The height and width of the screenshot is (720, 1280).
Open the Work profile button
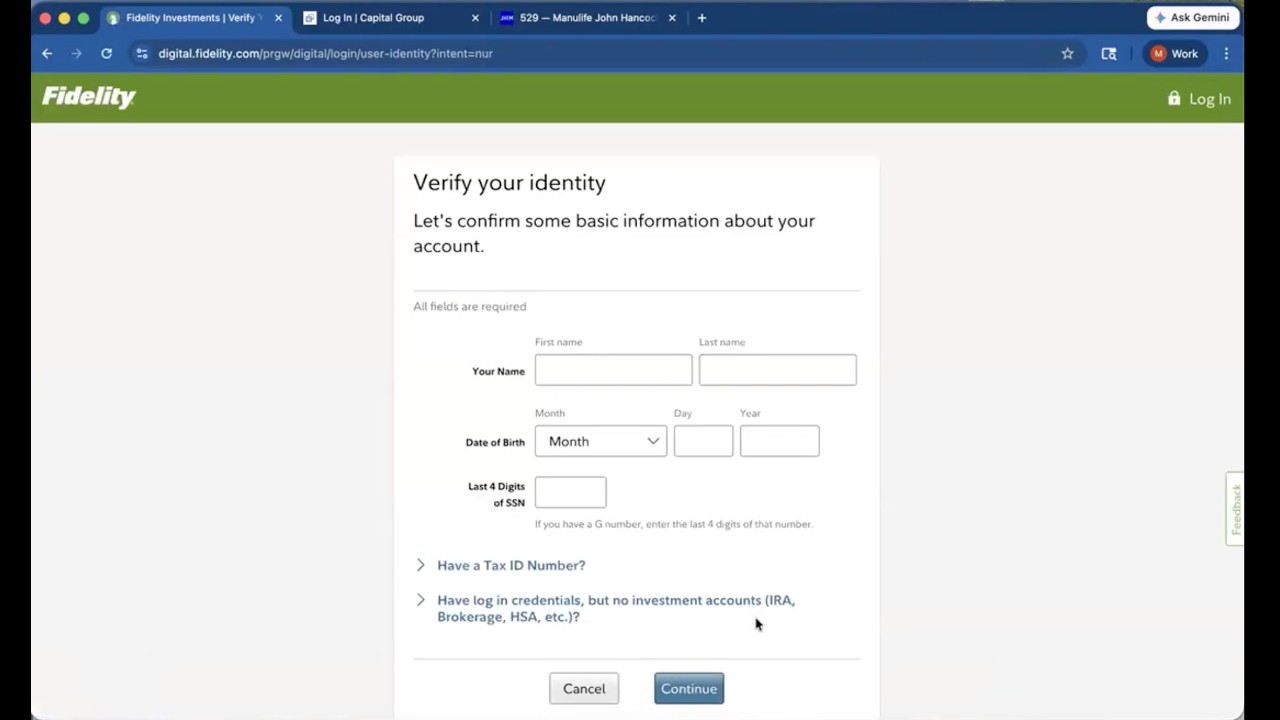1175,53
